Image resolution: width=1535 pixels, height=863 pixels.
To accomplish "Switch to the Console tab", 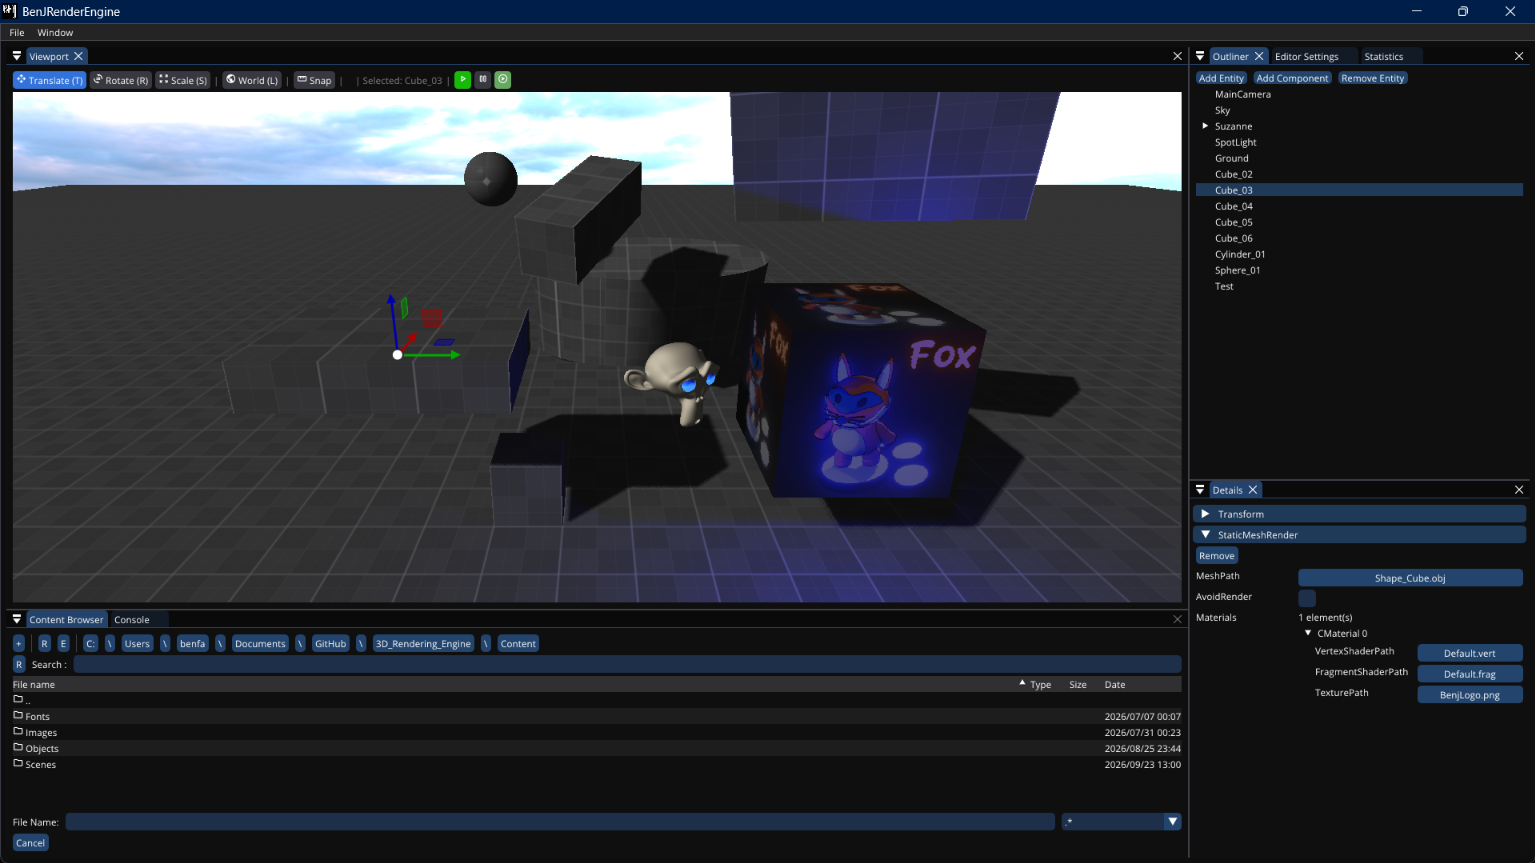I will (x=132, y=620).
